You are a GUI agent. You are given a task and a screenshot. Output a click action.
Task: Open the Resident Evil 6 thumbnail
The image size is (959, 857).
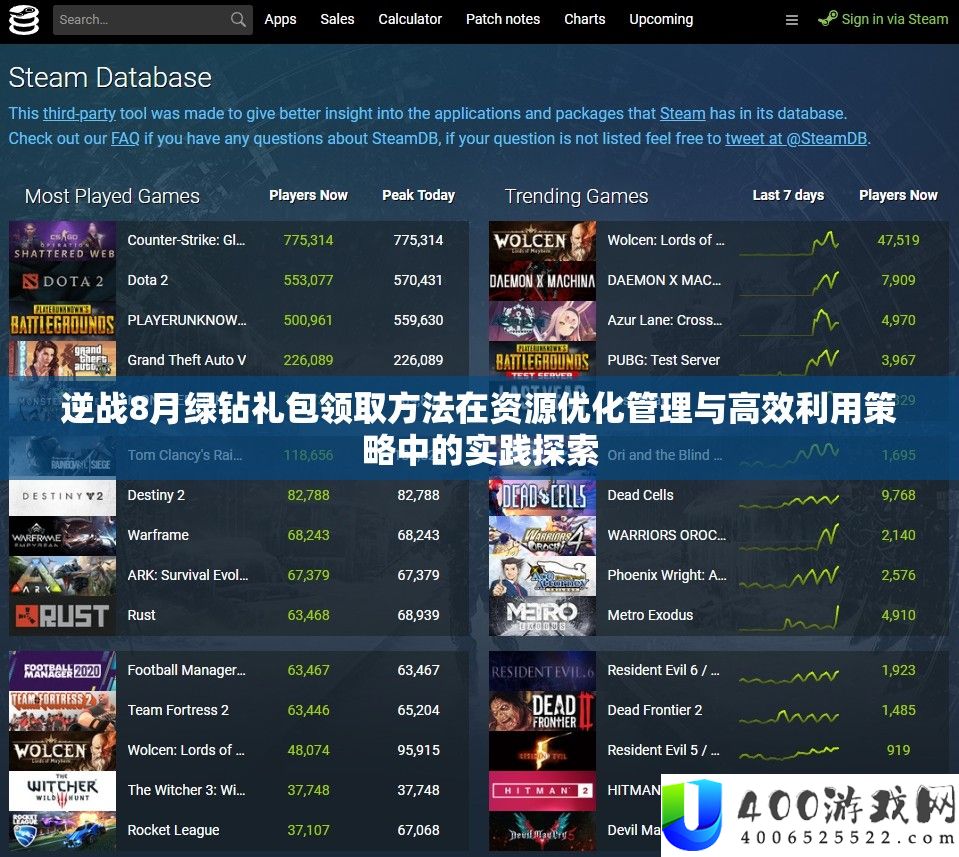click(542, 671)
